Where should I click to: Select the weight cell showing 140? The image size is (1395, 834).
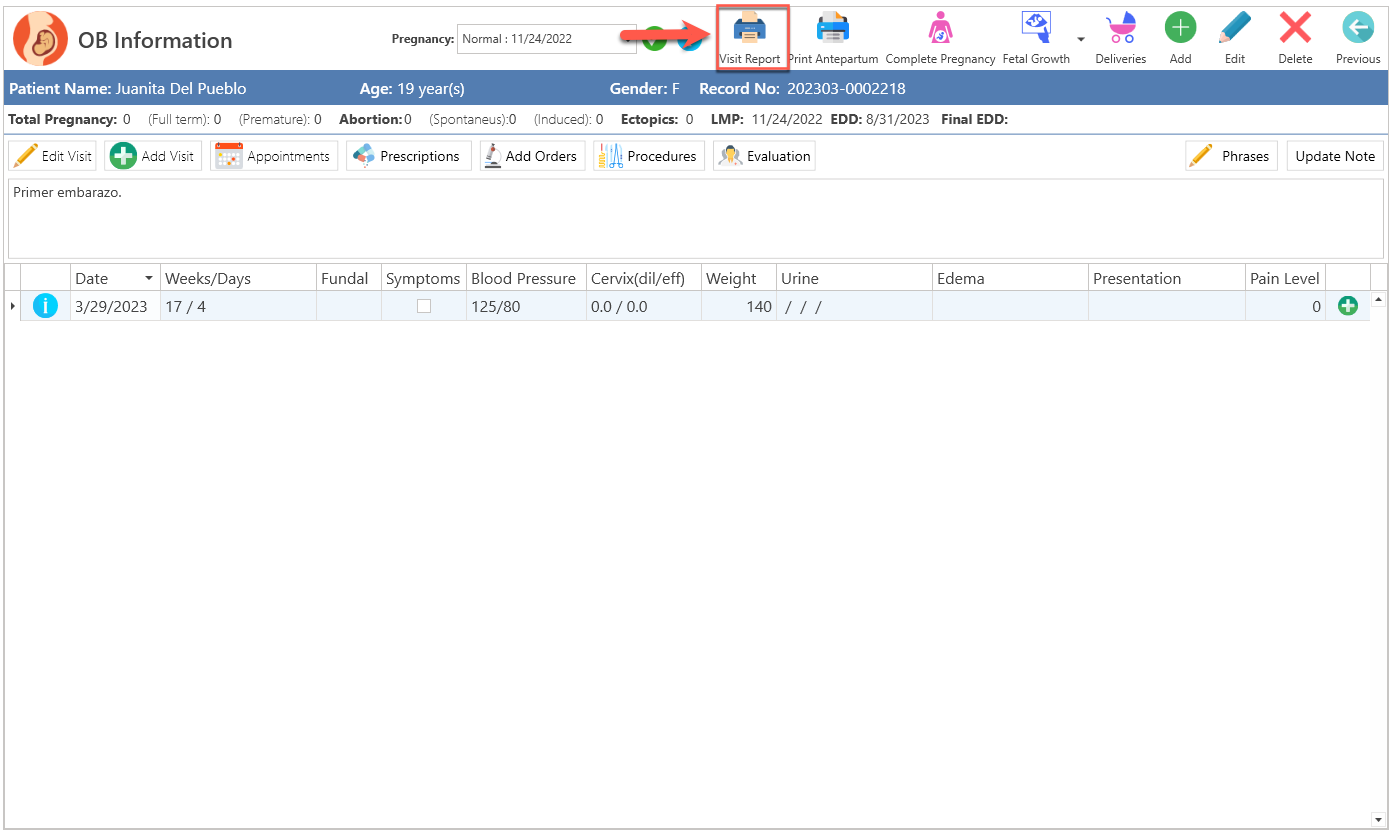(x=738, y=306)
